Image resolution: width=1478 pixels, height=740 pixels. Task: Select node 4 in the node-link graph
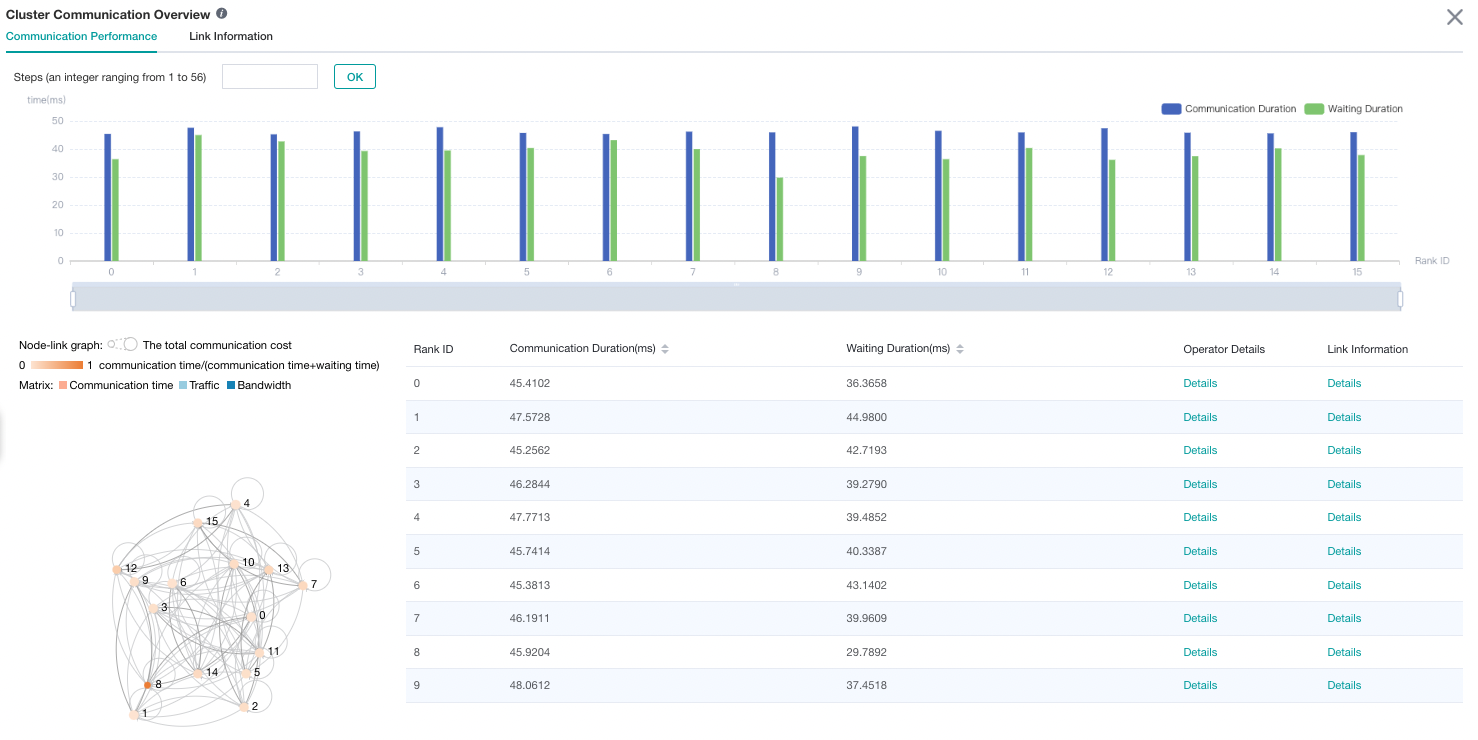tap(236, 505)
